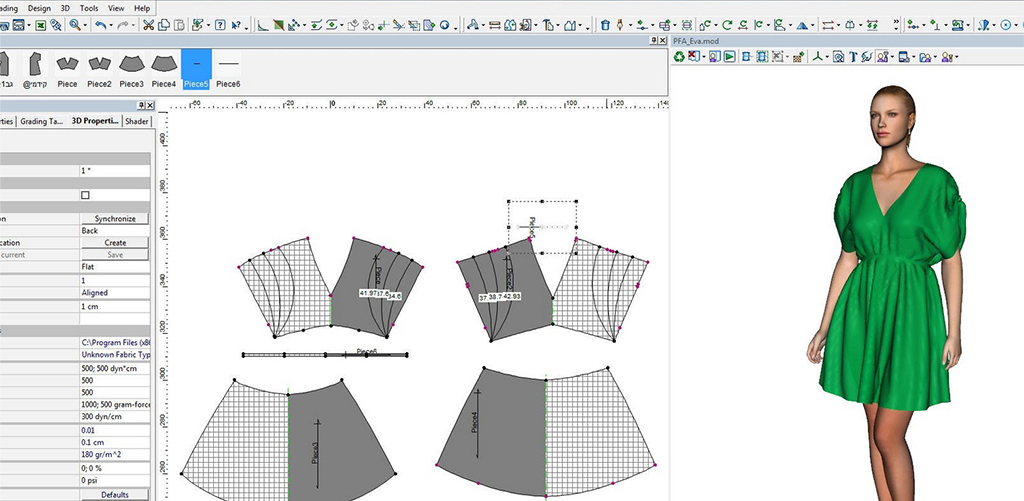Click the Cut scissors icon in toolbar
This screenshot has height=501, width=1024.
(149, 25)
